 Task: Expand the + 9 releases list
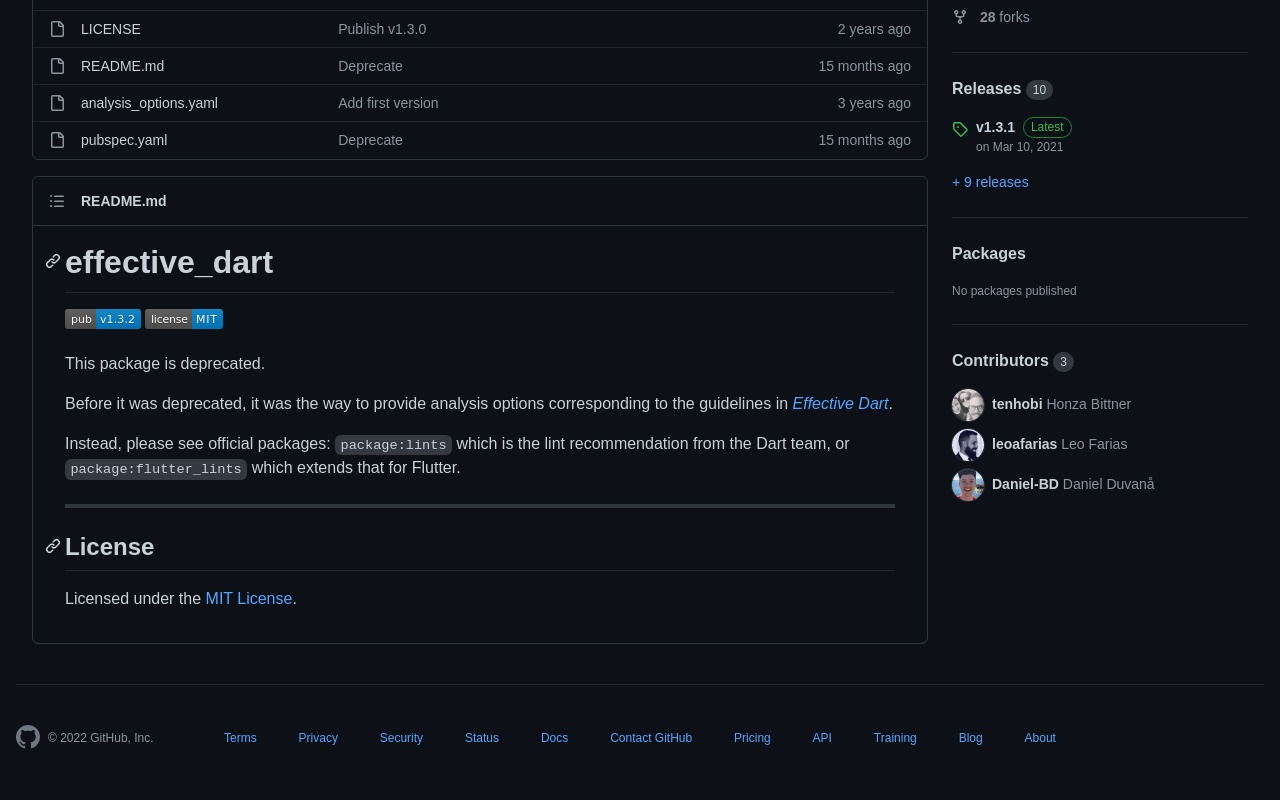[x=989, y=182]
